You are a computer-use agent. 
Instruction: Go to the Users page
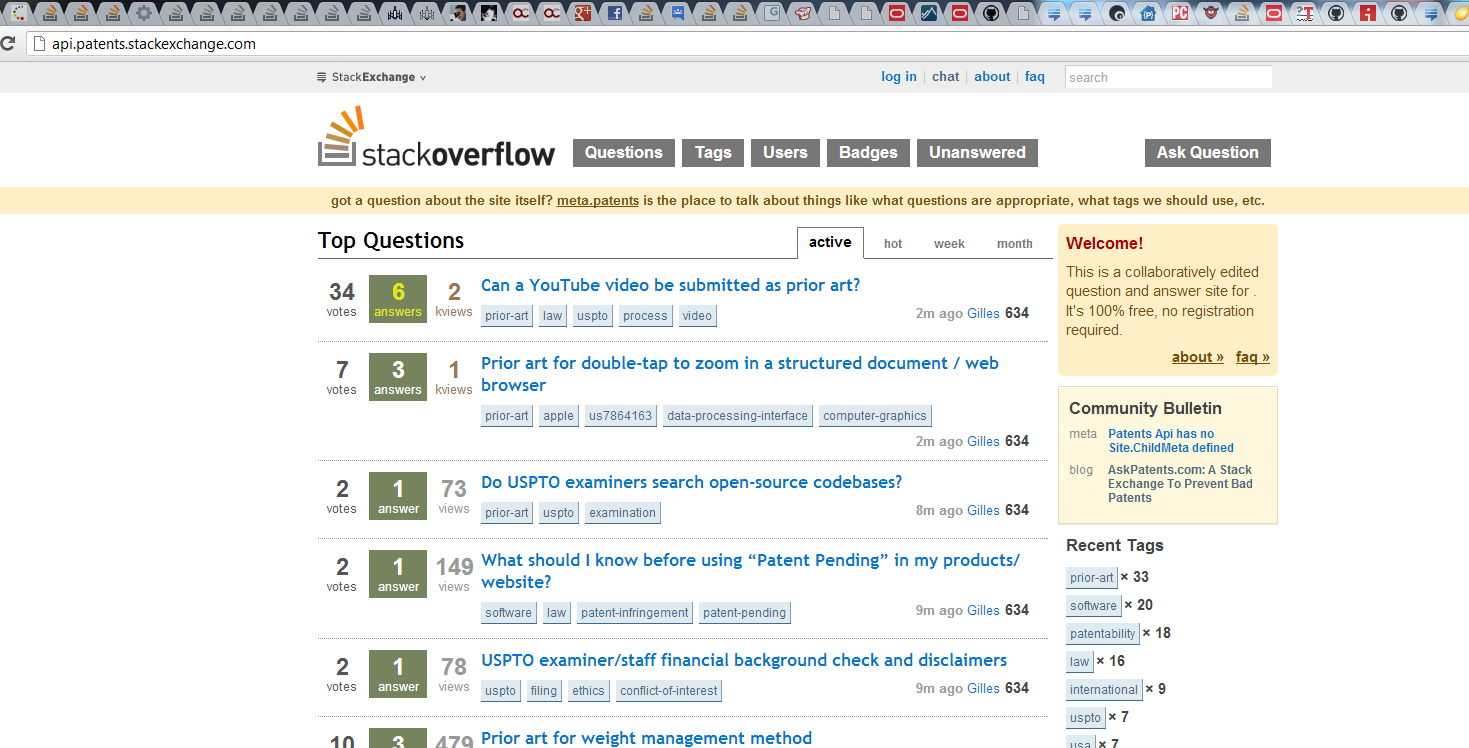coord(785,153)
